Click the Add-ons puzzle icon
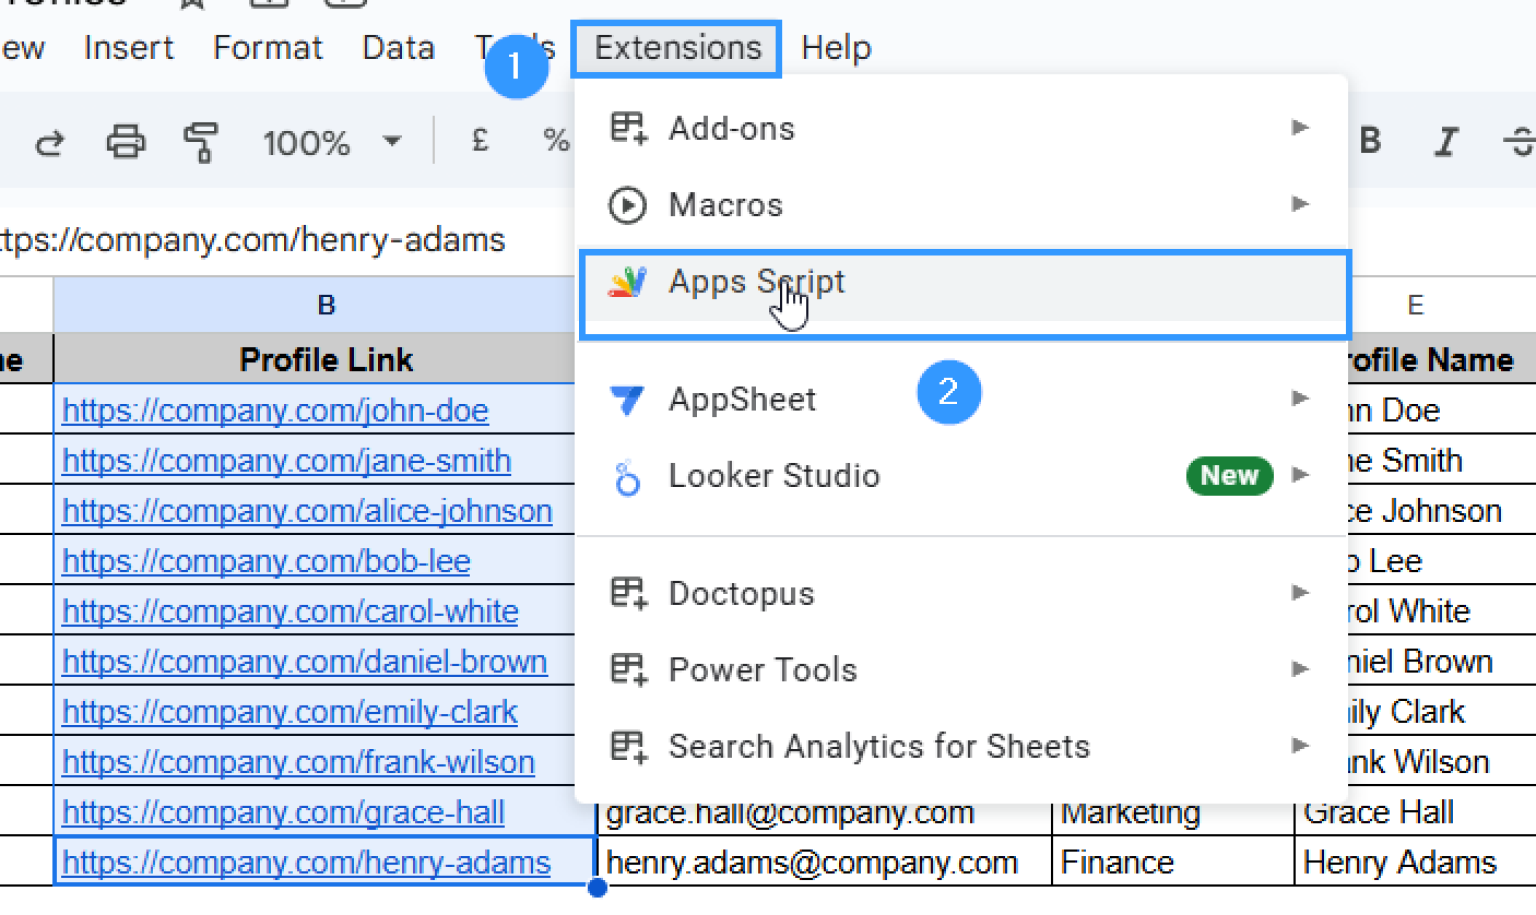Screen dimensions: 1536x915 tap(627, 127)
